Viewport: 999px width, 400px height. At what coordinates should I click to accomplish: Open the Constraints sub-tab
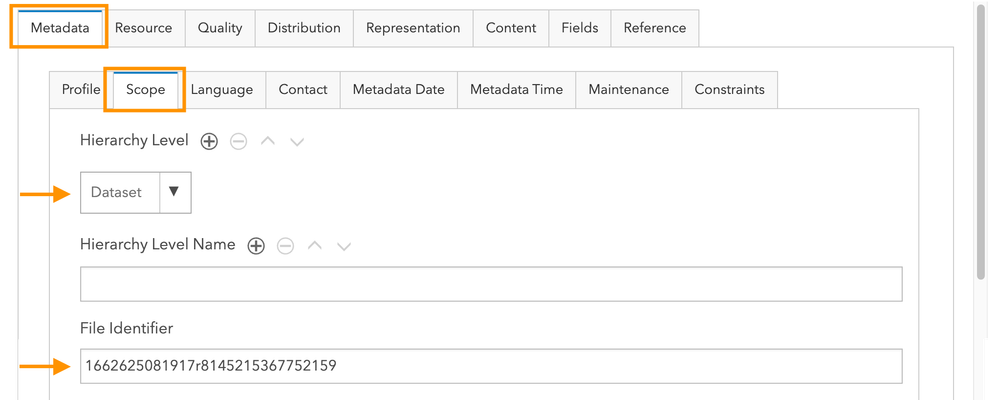730,89
